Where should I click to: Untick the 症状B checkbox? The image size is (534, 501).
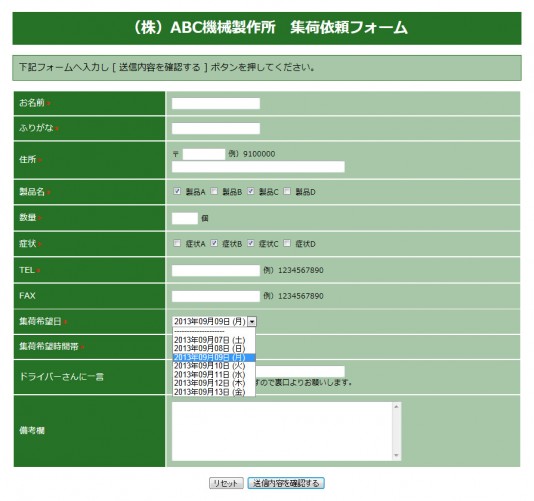click(214, 243)
